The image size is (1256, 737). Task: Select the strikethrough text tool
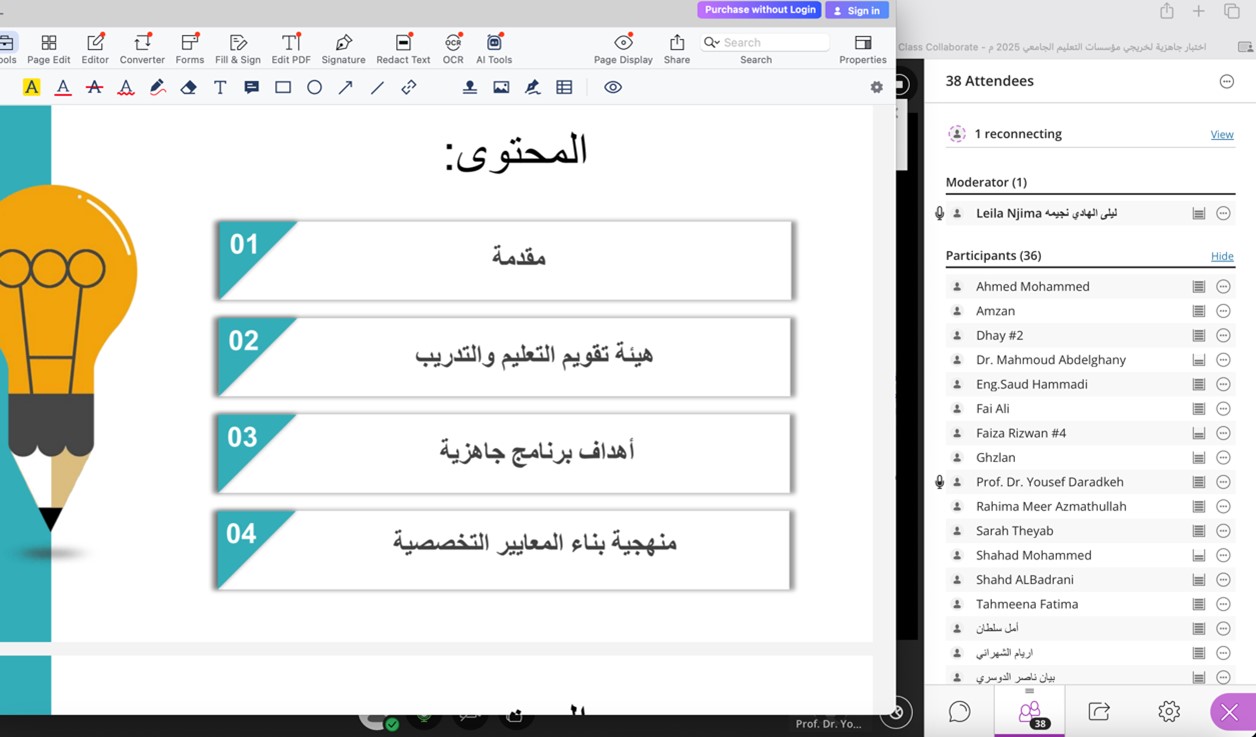[94, 88]
